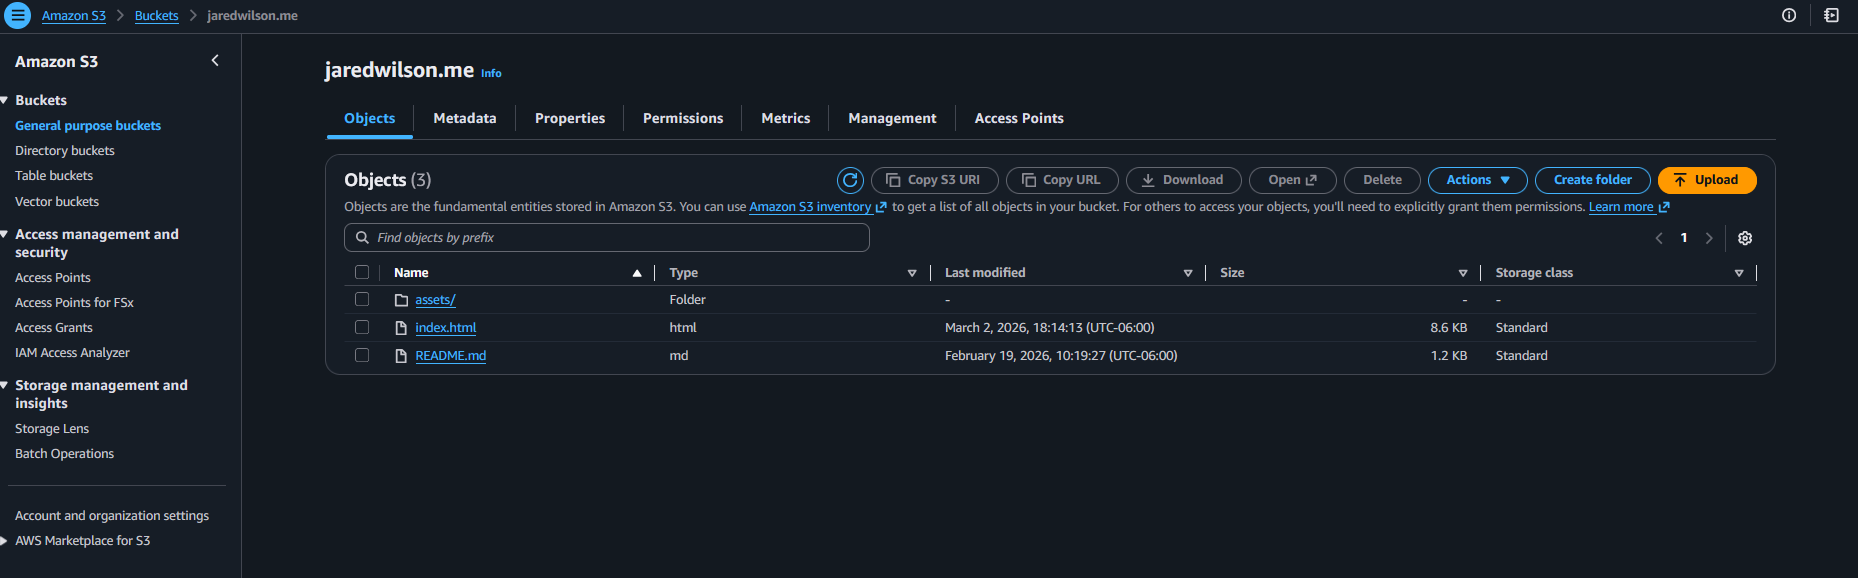Click the README.md file icon
The width and height of the screenshot is (1858, 578).
point(402,356)
